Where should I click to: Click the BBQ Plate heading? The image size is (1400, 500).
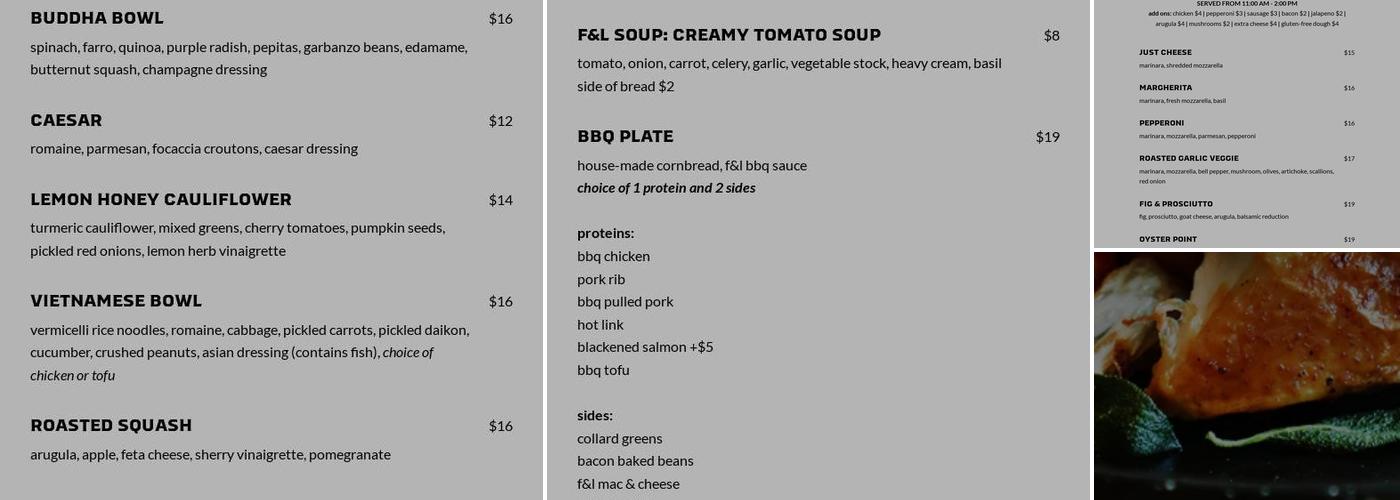(x=625, y=136)
